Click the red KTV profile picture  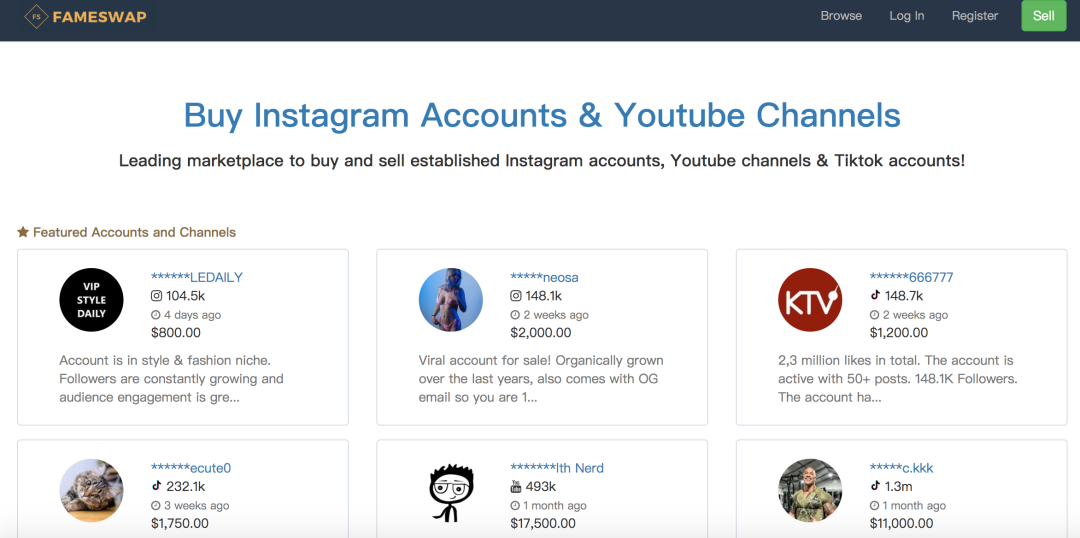pyautogui.click(x=810, y=300)
